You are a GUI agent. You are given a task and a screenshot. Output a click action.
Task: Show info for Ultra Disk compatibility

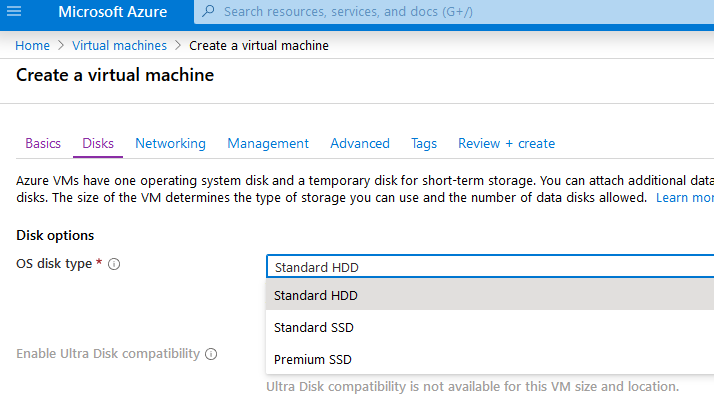click(212, 354)
